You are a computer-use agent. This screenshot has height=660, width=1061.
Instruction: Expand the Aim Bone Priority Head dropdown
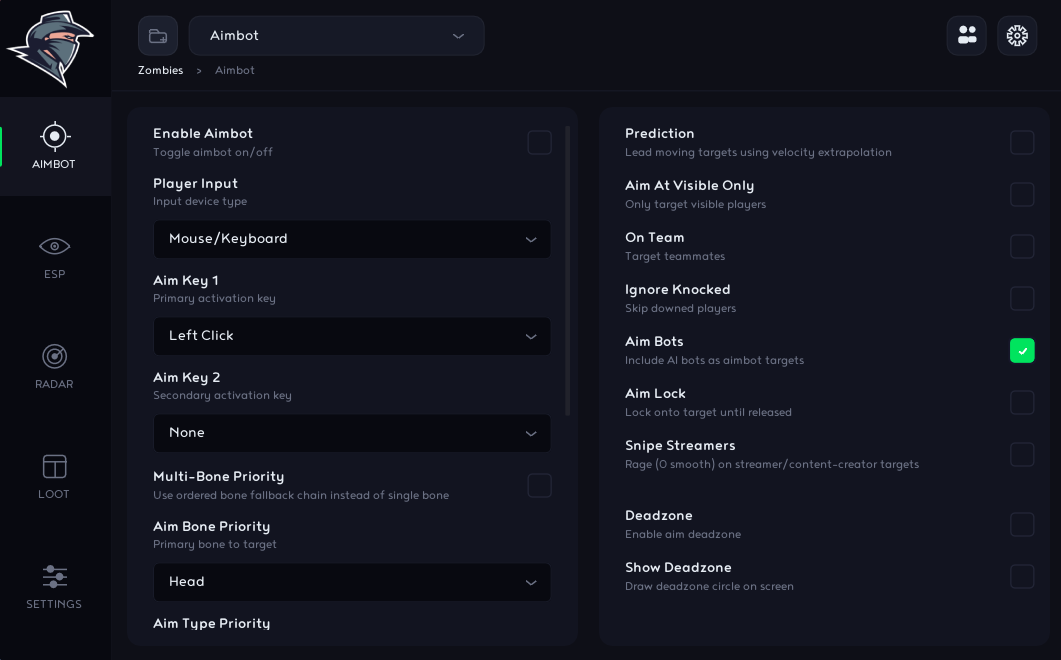352,582
